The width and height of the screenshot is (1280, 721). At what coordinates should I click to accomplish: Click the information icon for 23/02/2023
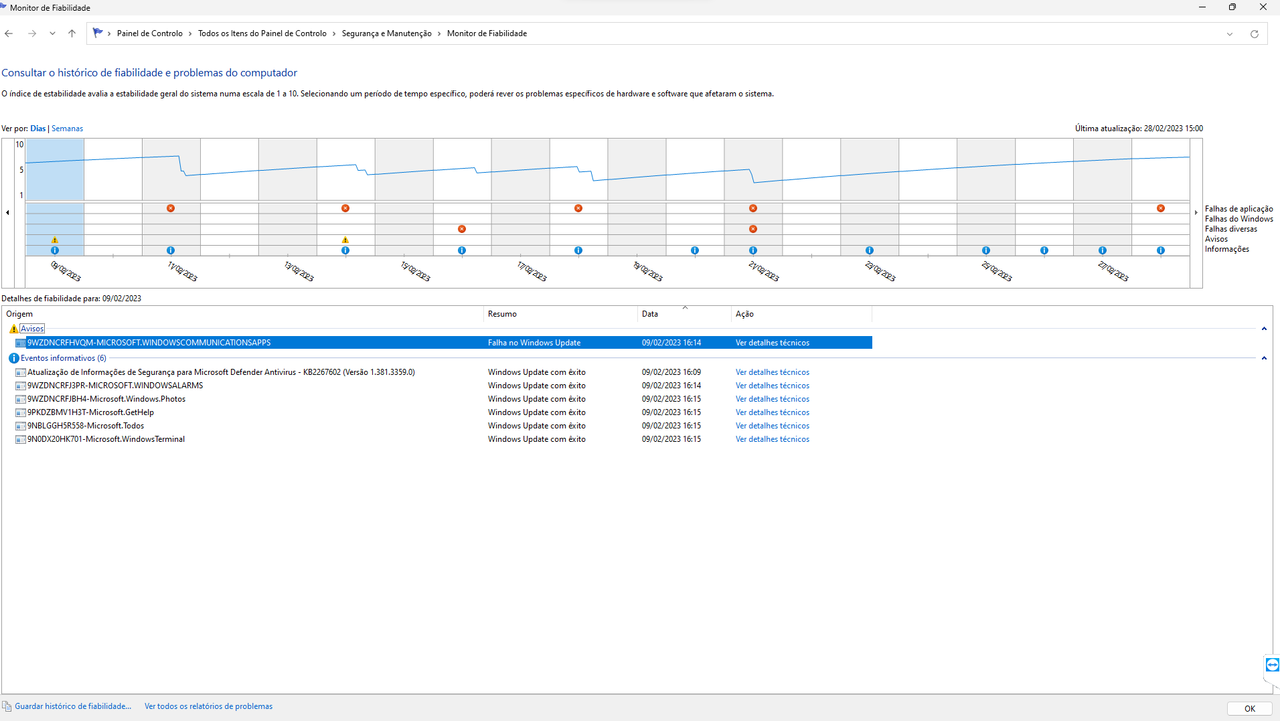870,250
